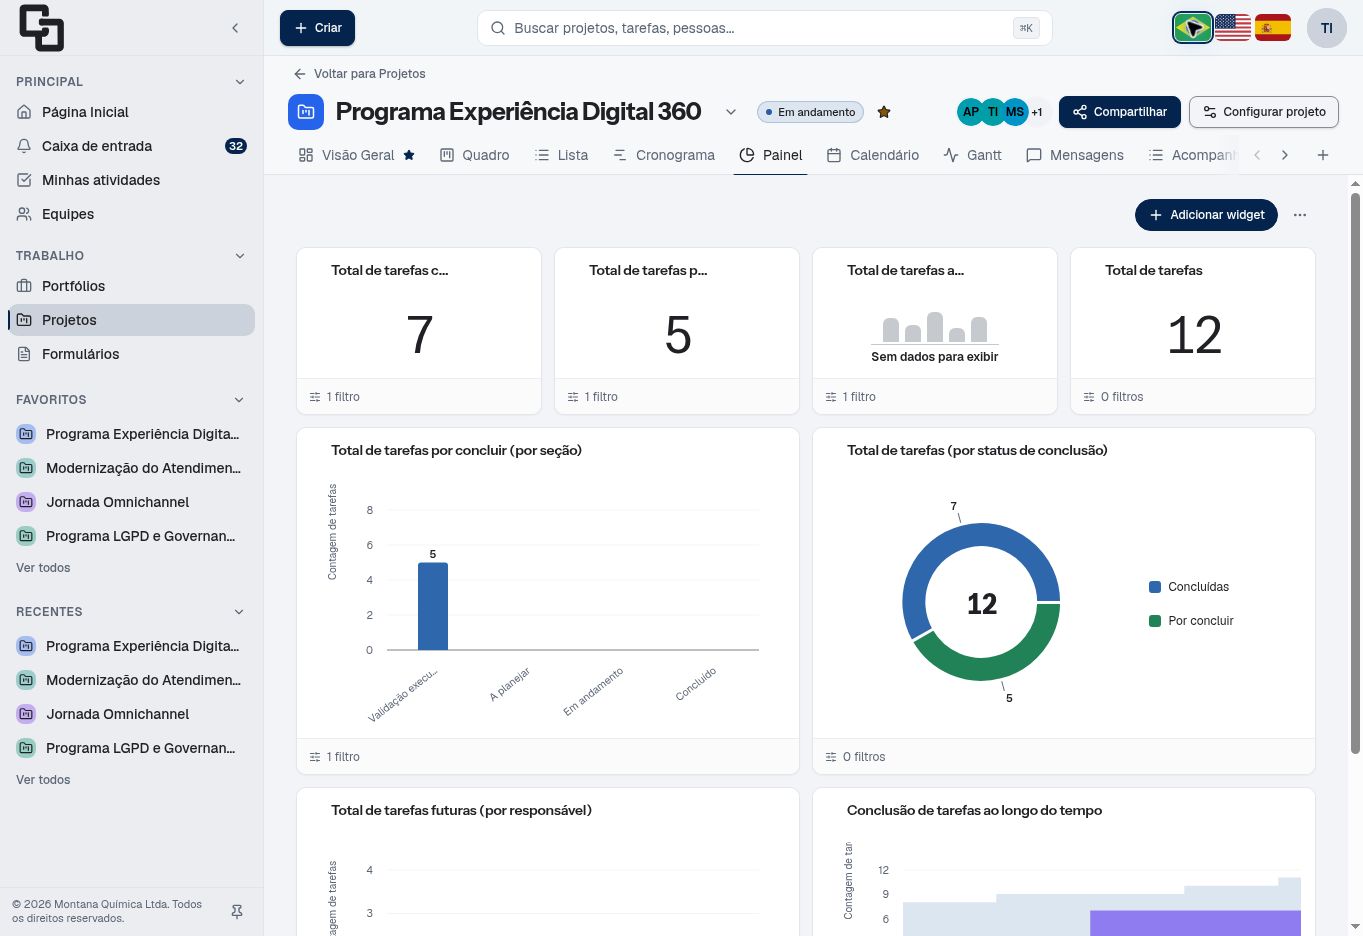Click the pin icon in sidebar footer
Viewport: 1363px width, 936px height.
(237, 911)
